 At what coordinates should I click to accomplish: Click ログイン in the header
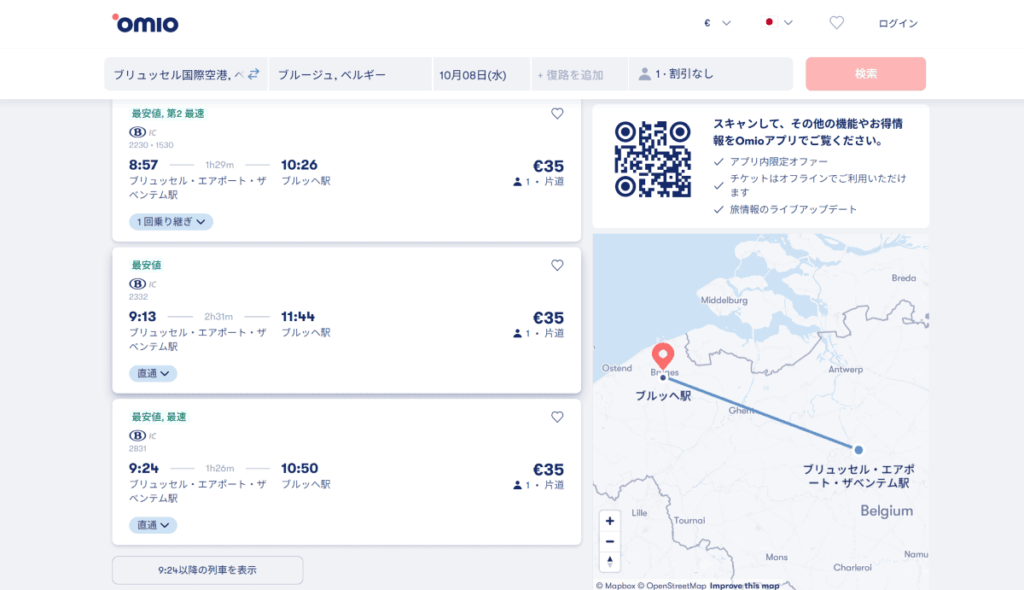tap(897, 23)
